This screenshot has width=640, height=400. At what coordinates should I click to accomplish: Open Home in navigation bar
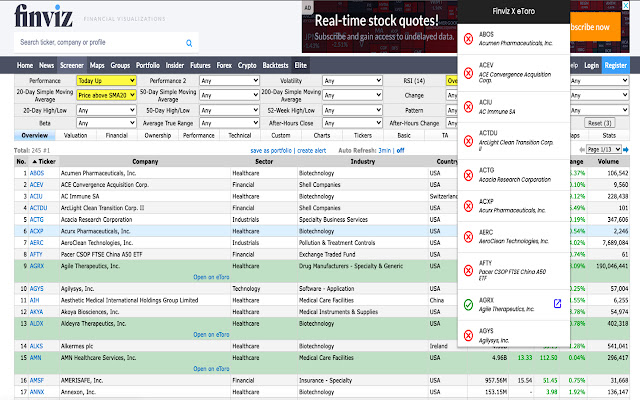(25, 65)
